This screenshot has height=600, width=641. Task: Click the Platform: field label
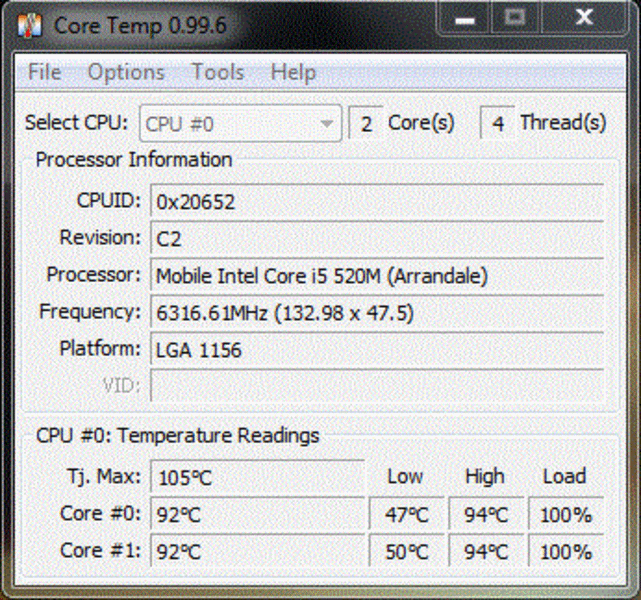coord(100,349)
